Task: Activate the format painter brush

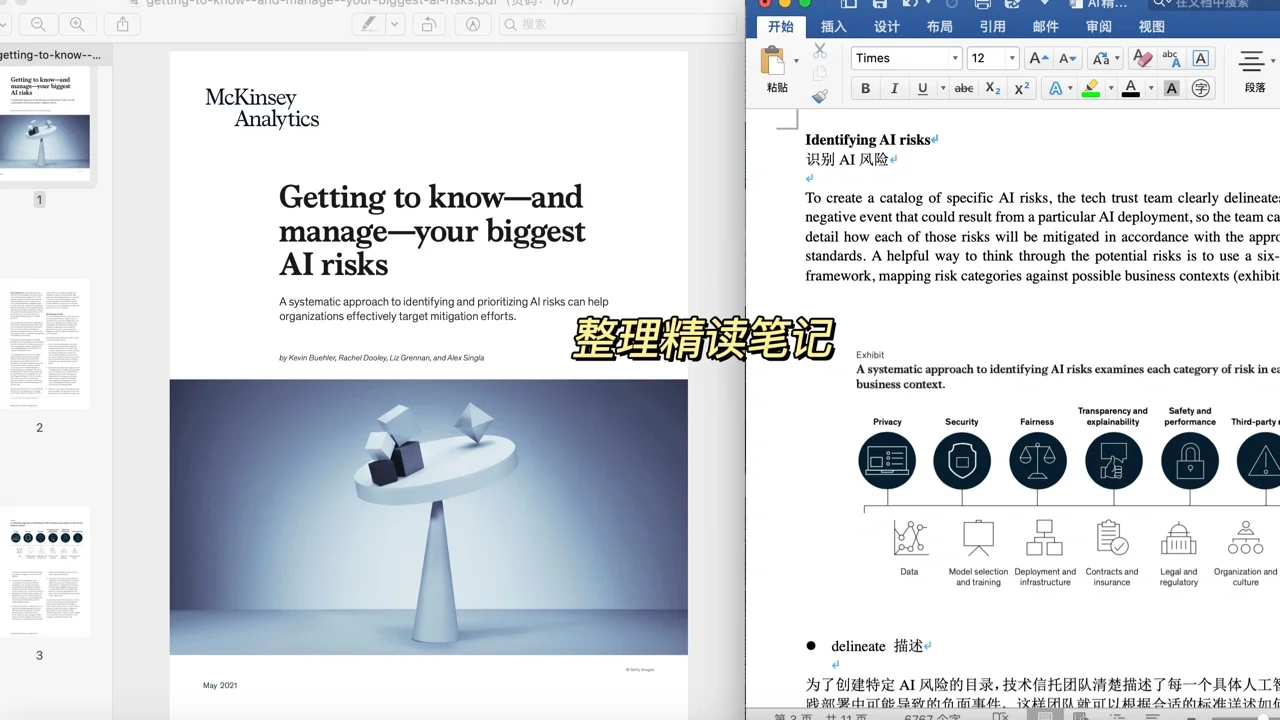Action: (820, 96)
